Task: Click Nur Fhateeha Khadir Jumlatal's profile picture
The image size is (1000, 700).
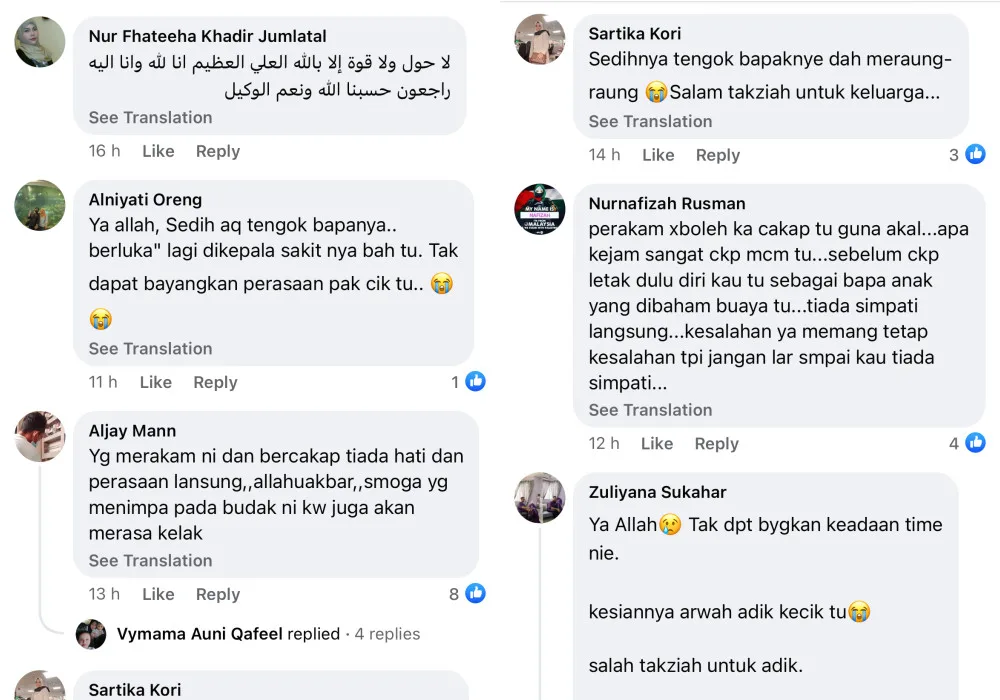Action: (x=40, y=42)
